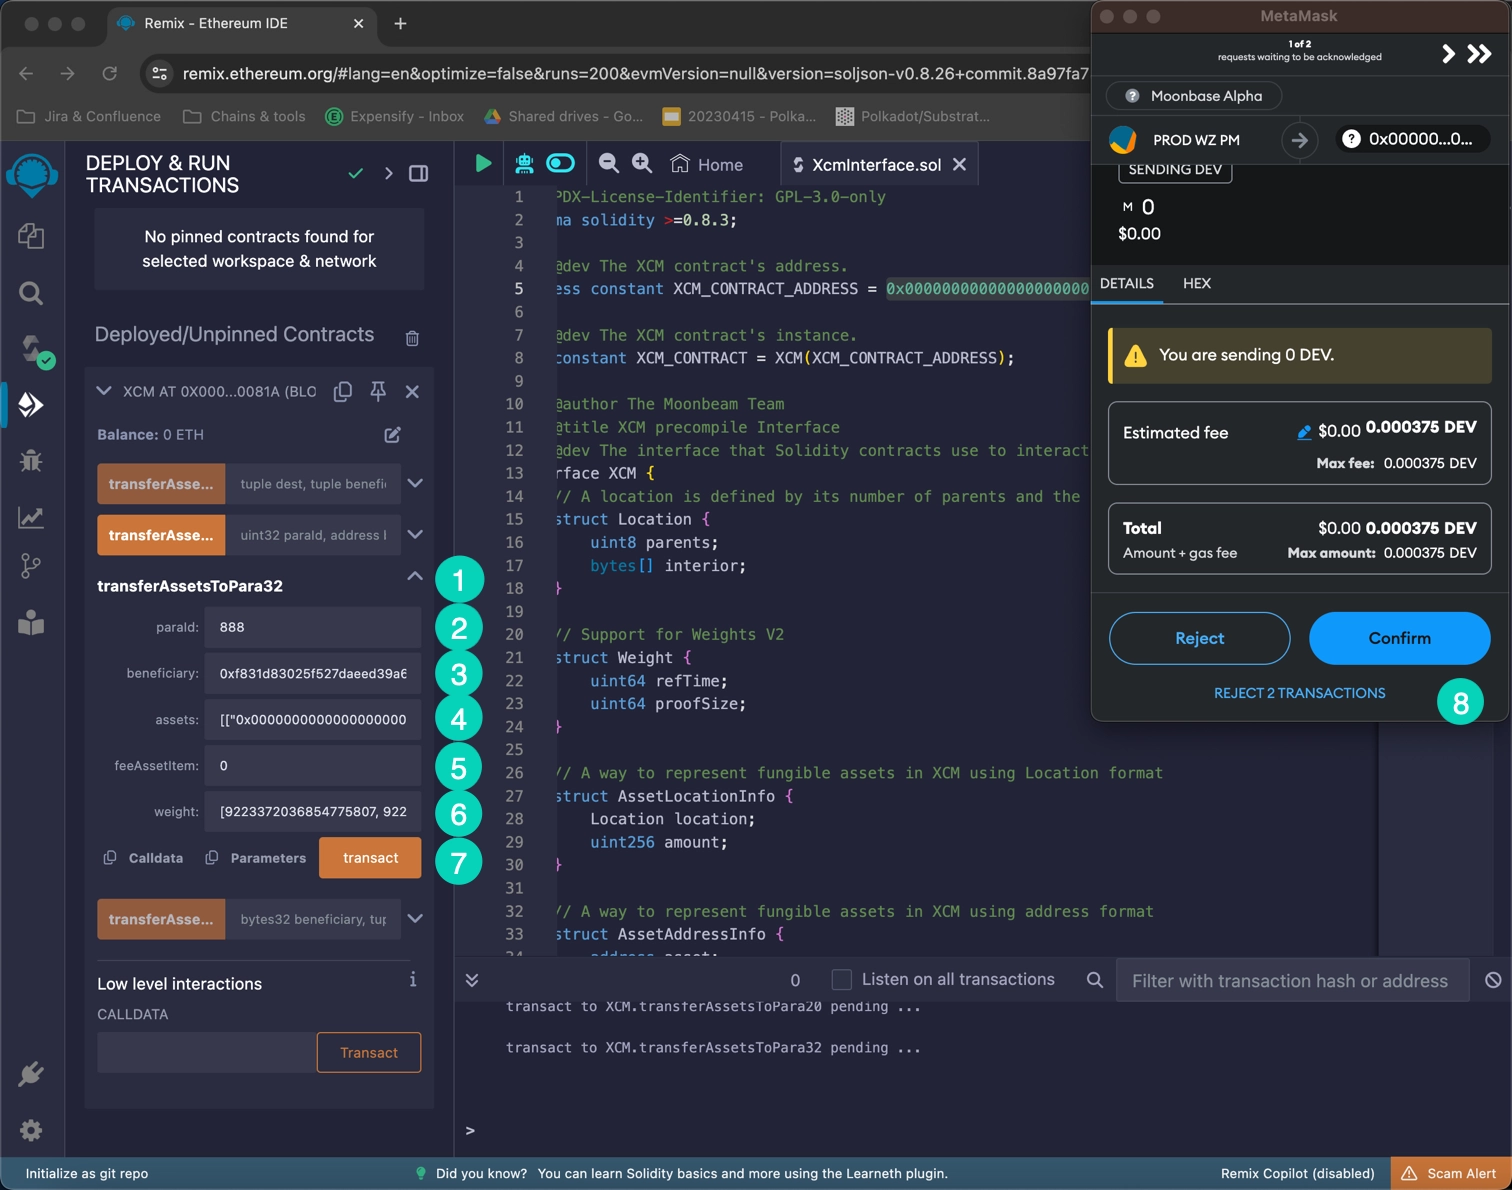Open Jira & Confluence bookmark folder
Viewport: 1512px width, 1190px height.
coord(89,116)
